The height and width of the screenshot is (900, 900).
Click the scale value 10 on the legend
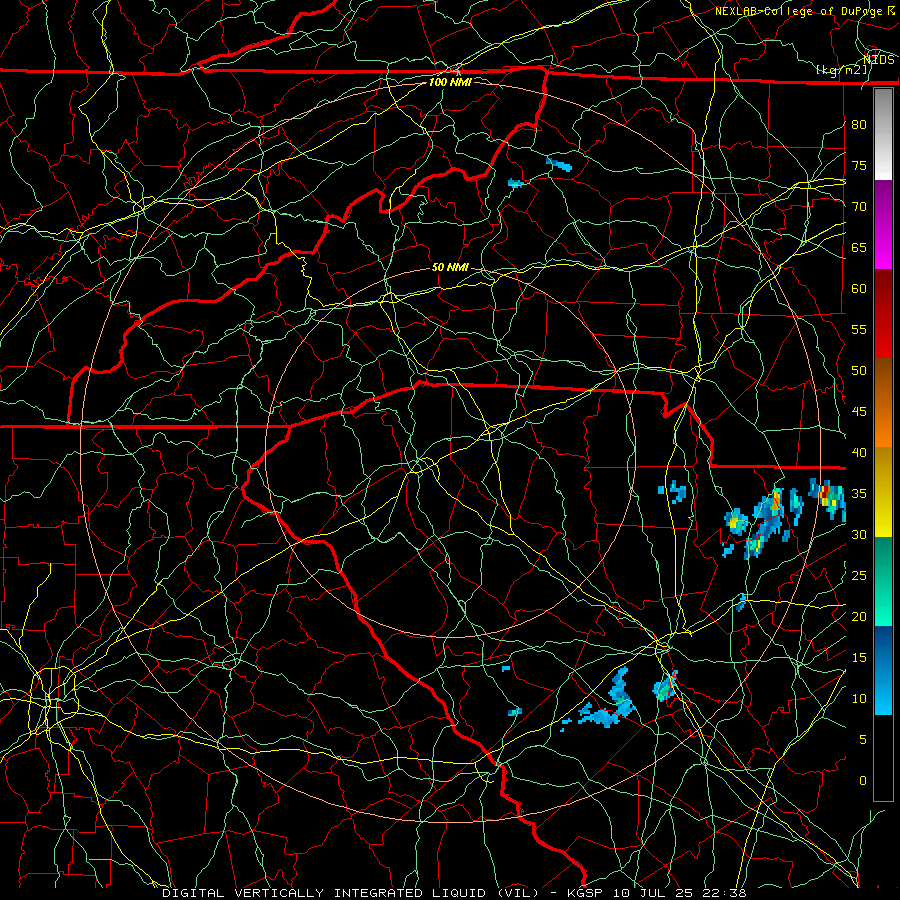[859, 699]
